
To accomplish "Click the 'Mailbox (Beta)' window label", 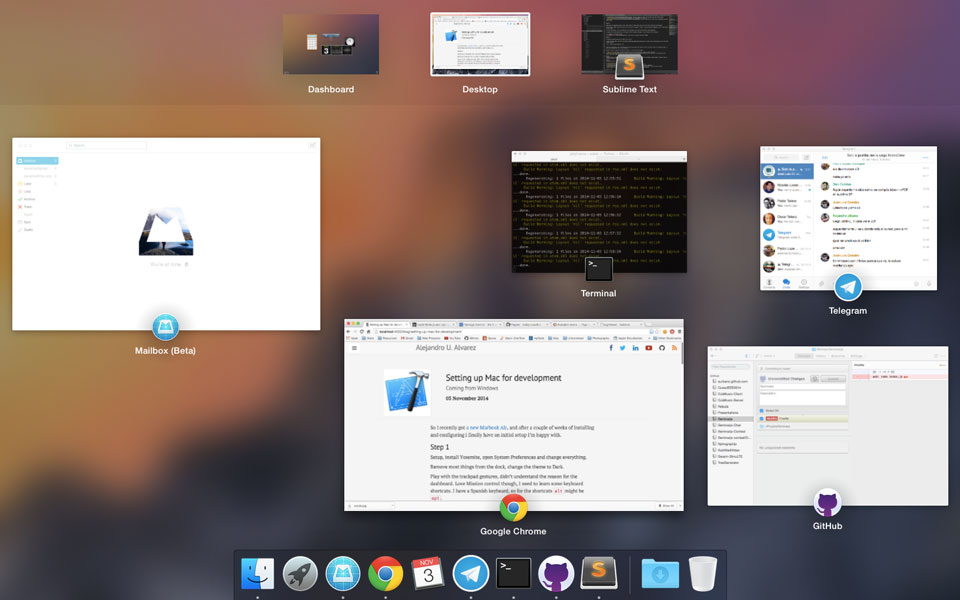I will (x=165, y=351).
